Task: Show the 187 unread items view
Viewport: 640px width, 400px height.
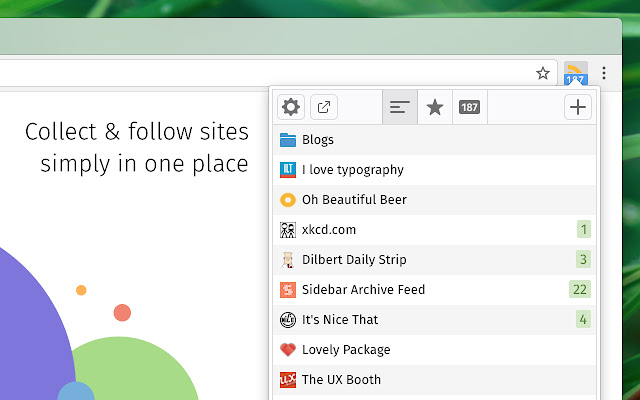Action: point(469,108)
